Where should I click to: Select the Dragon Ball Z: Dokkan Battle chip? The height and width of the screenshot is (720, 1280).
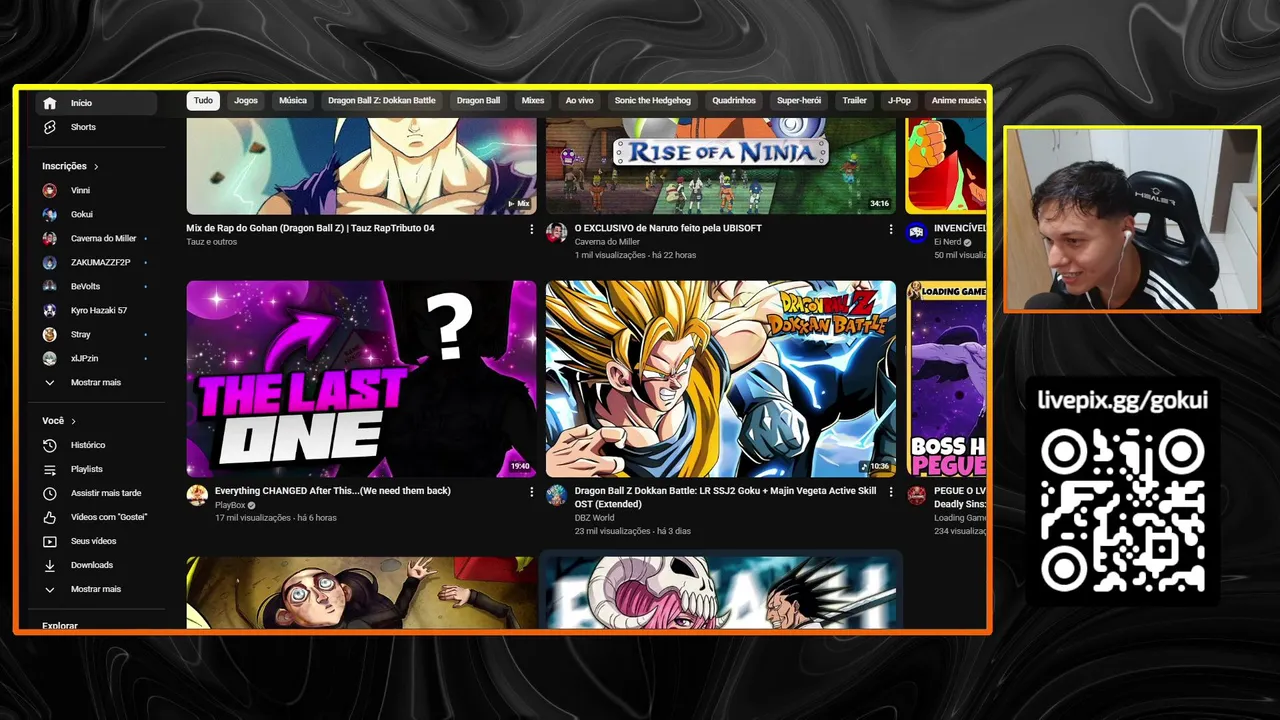click(382, 101)
